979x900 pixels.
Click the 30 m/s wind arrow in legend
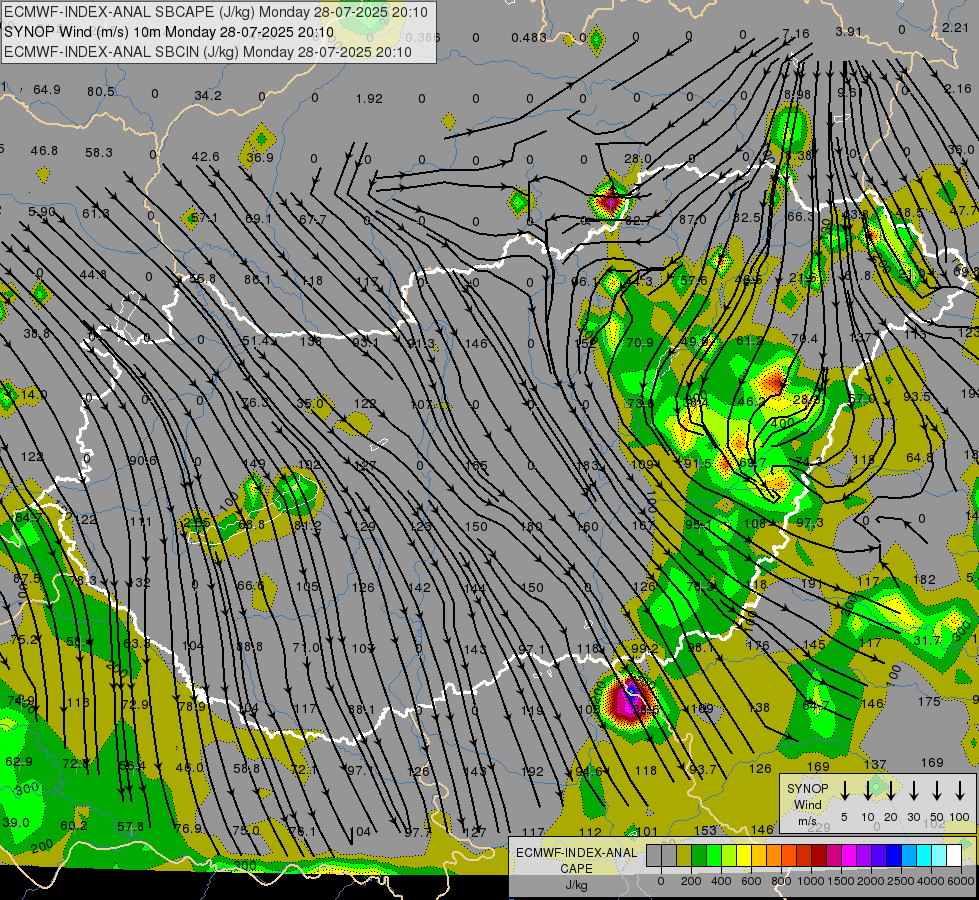click(x=914, y=791)
